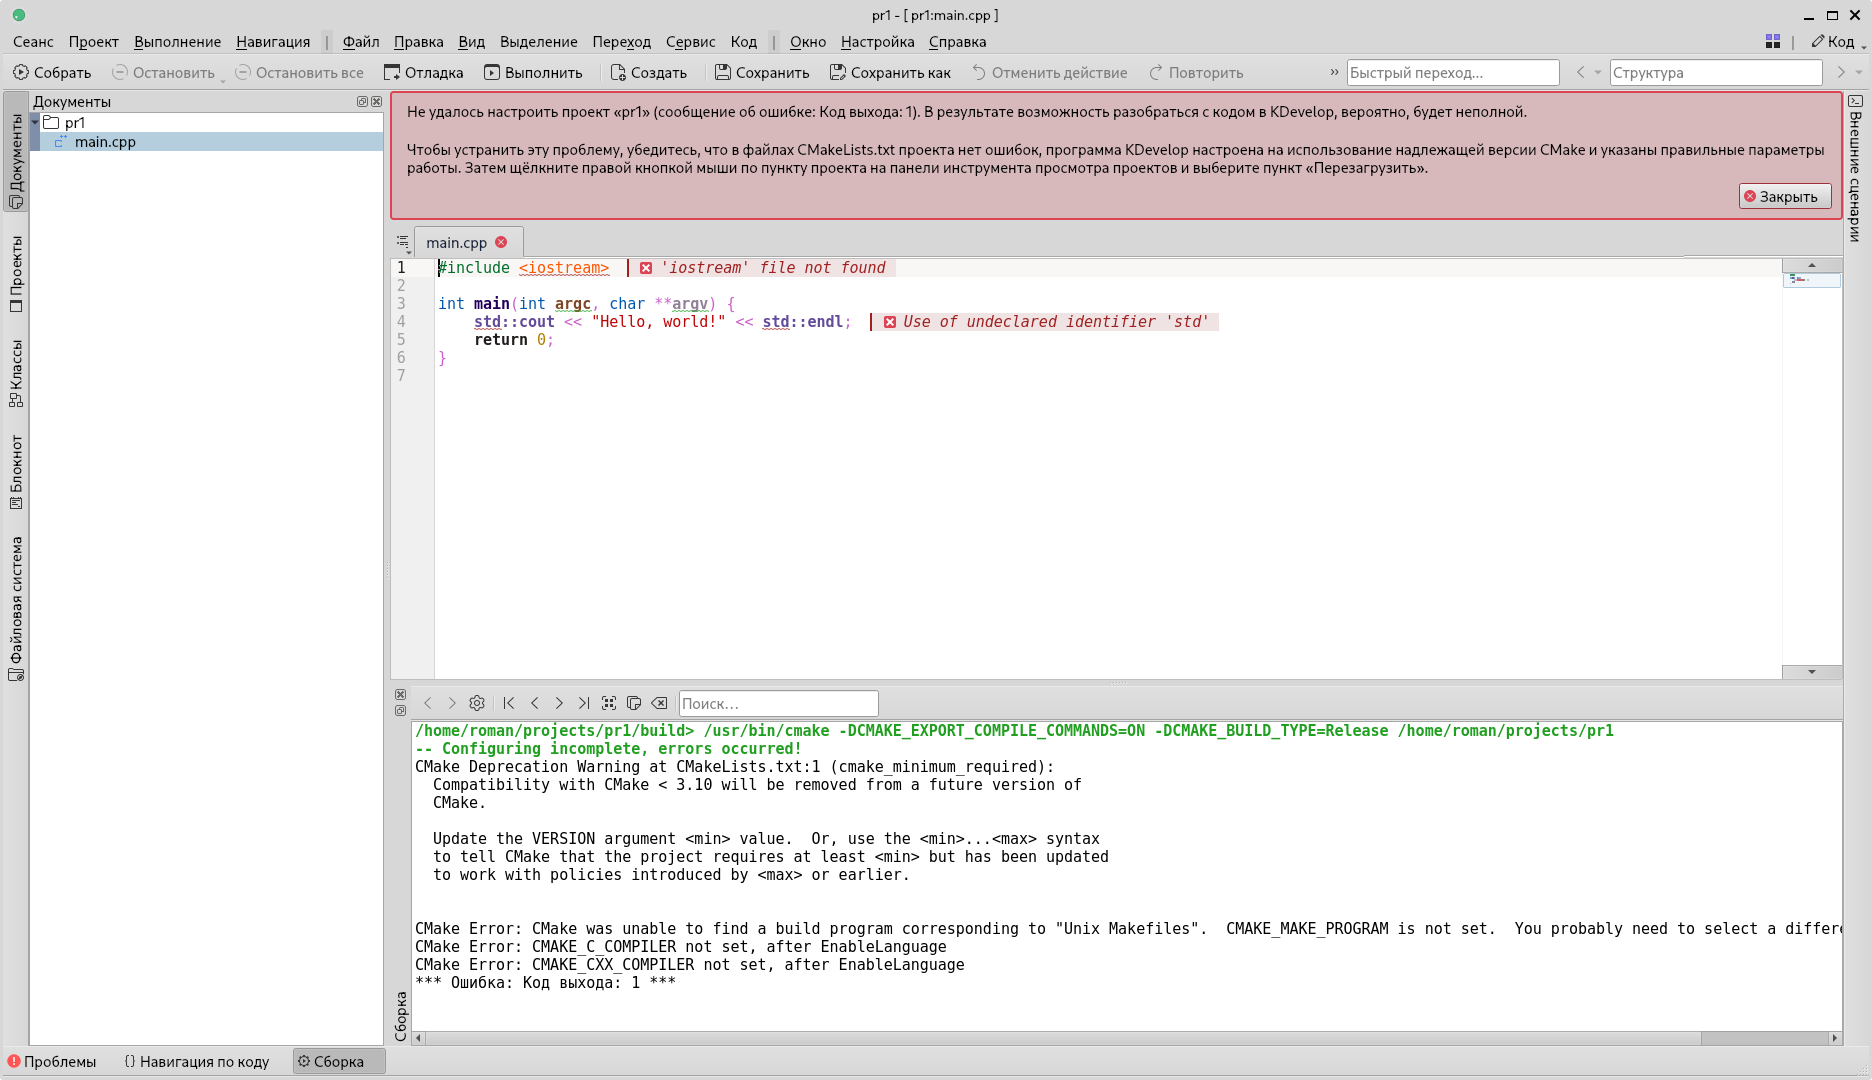Click the Отладка debug button

(424, 72)
